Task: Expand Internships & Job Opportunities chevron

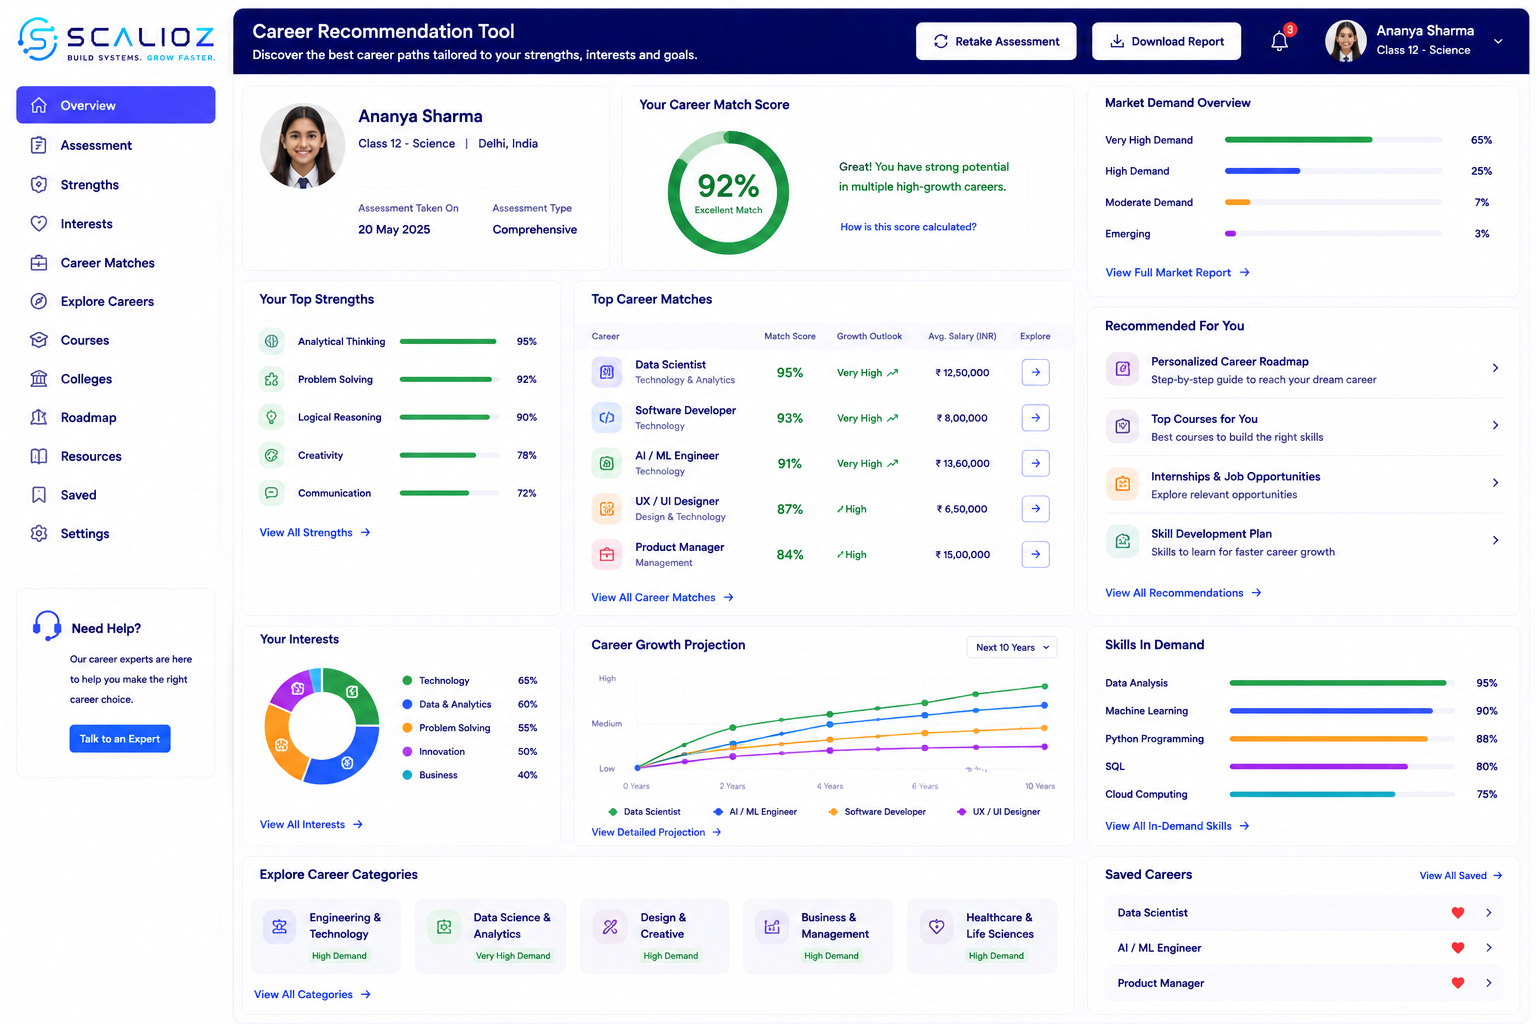Action: [1495, 483]
